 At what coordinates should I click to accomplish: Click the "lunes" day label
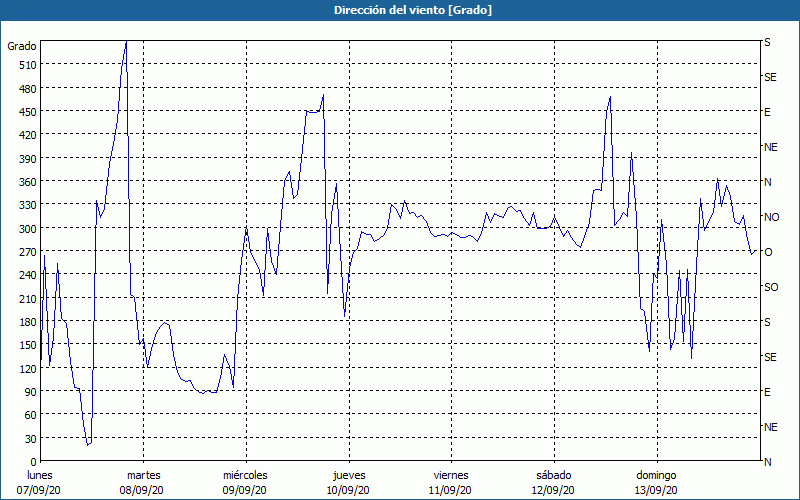pos(40,476)
